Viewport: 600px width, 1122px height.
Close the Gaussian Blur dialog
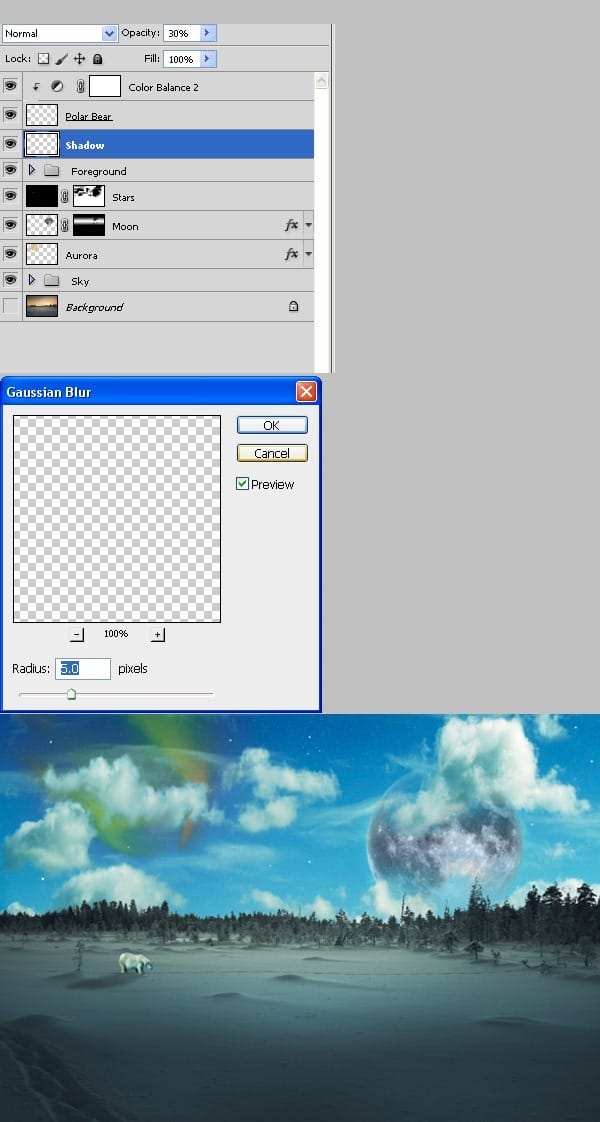[x=306, y=391]
